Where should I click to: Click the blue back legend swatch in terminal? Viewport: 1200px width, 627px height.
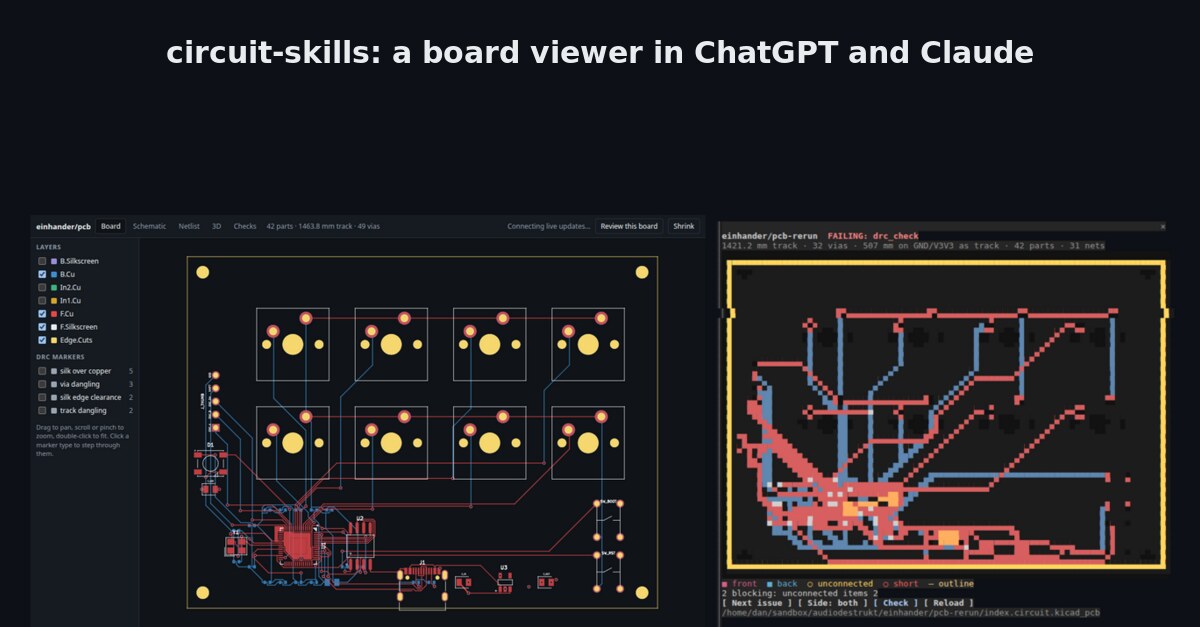[x=769, y=584]
